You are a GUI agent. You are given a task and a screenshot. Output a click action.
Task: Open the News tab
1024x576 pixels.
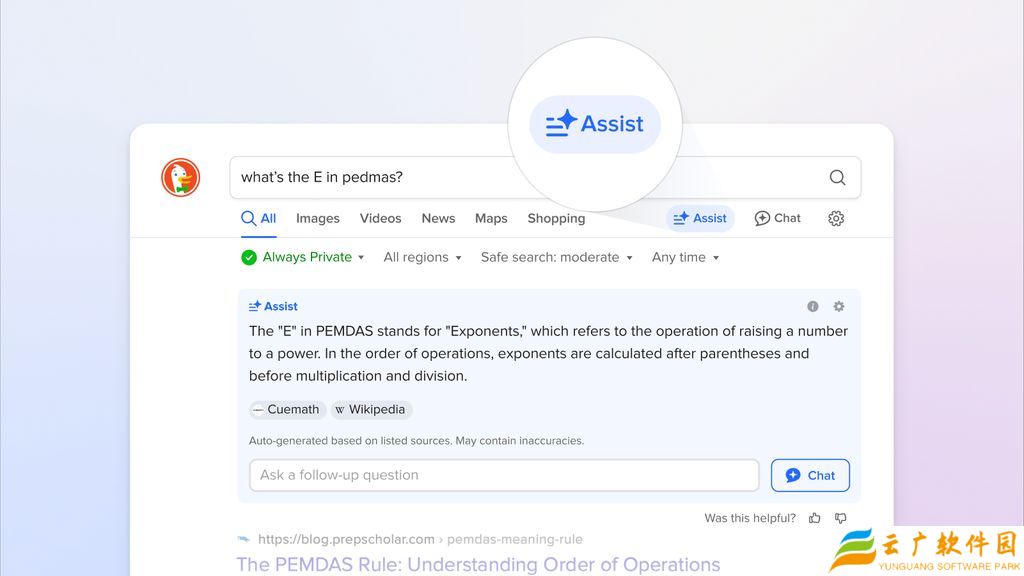coord(438,218)
